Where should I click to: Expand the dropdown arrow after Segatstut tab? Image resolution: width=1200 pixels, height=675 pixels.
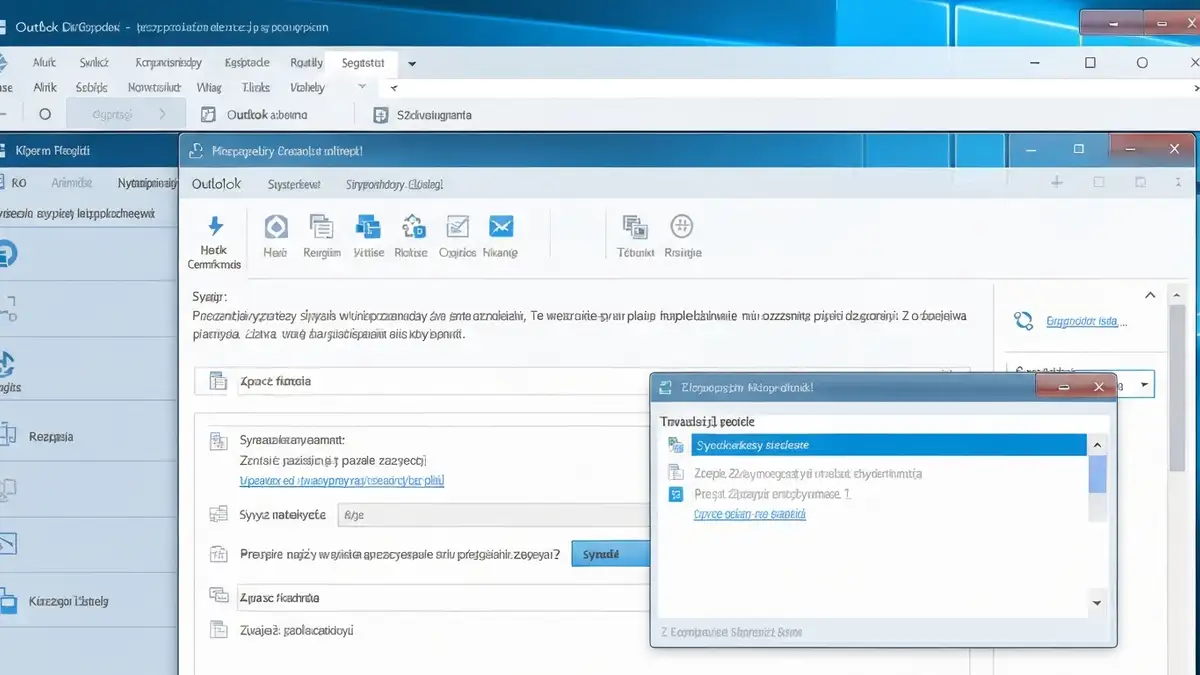(x=412, y=63)
